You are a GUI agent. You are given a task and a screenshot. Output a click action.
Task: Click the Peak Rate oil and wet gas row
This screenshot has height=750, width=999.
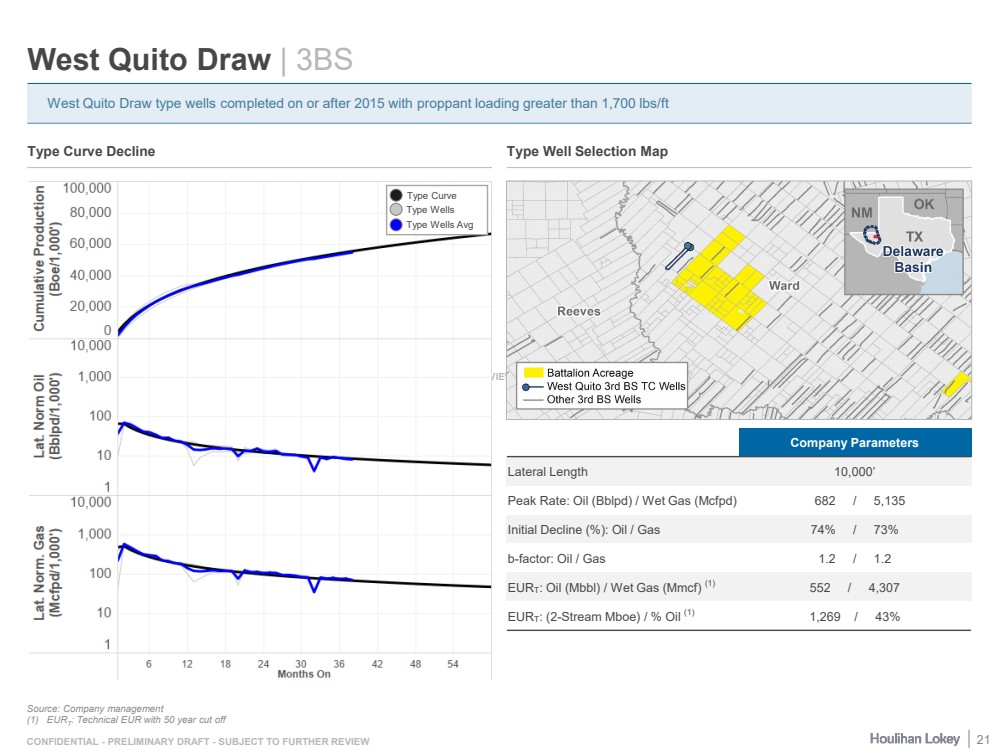[x=738, y=500]
